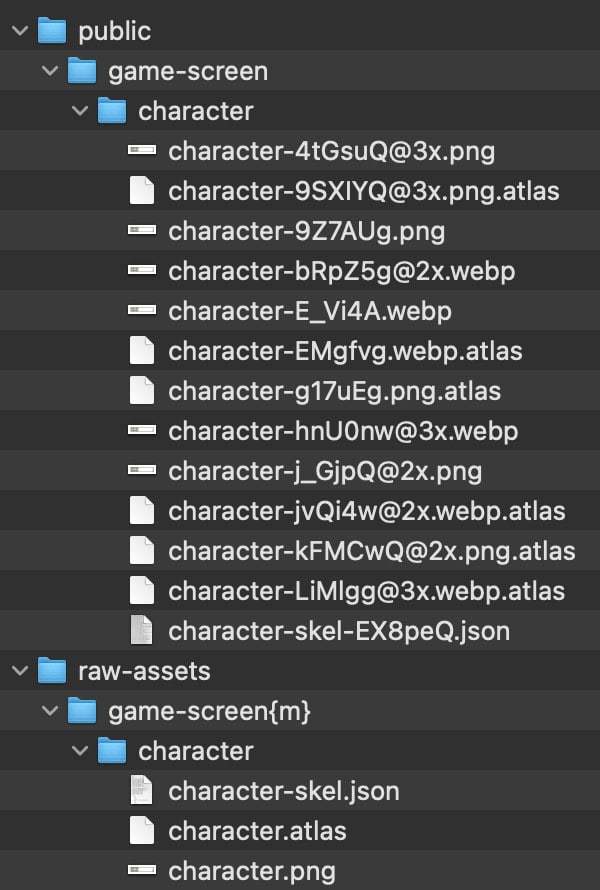Image resolution: width=600 pixels, height=890 pixels.
Task: Click the game-screen{m} folder icon
Action: (x=81, y=711)
